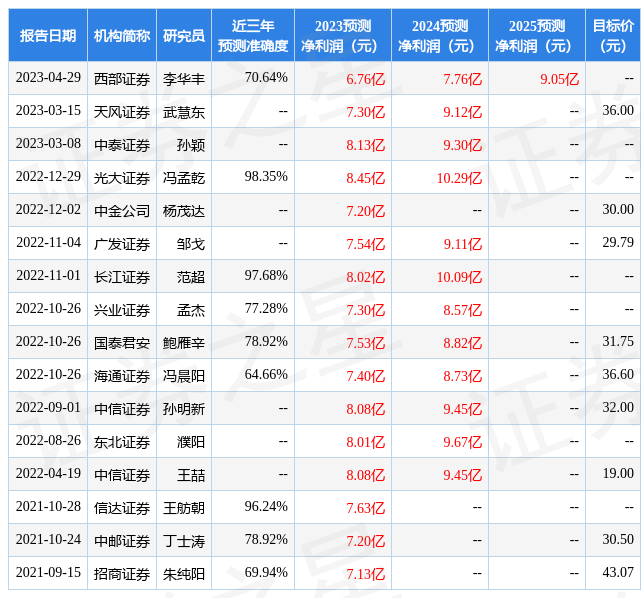
Task: Select analyst 杨茂达
Action: click(x=184, y=211)
